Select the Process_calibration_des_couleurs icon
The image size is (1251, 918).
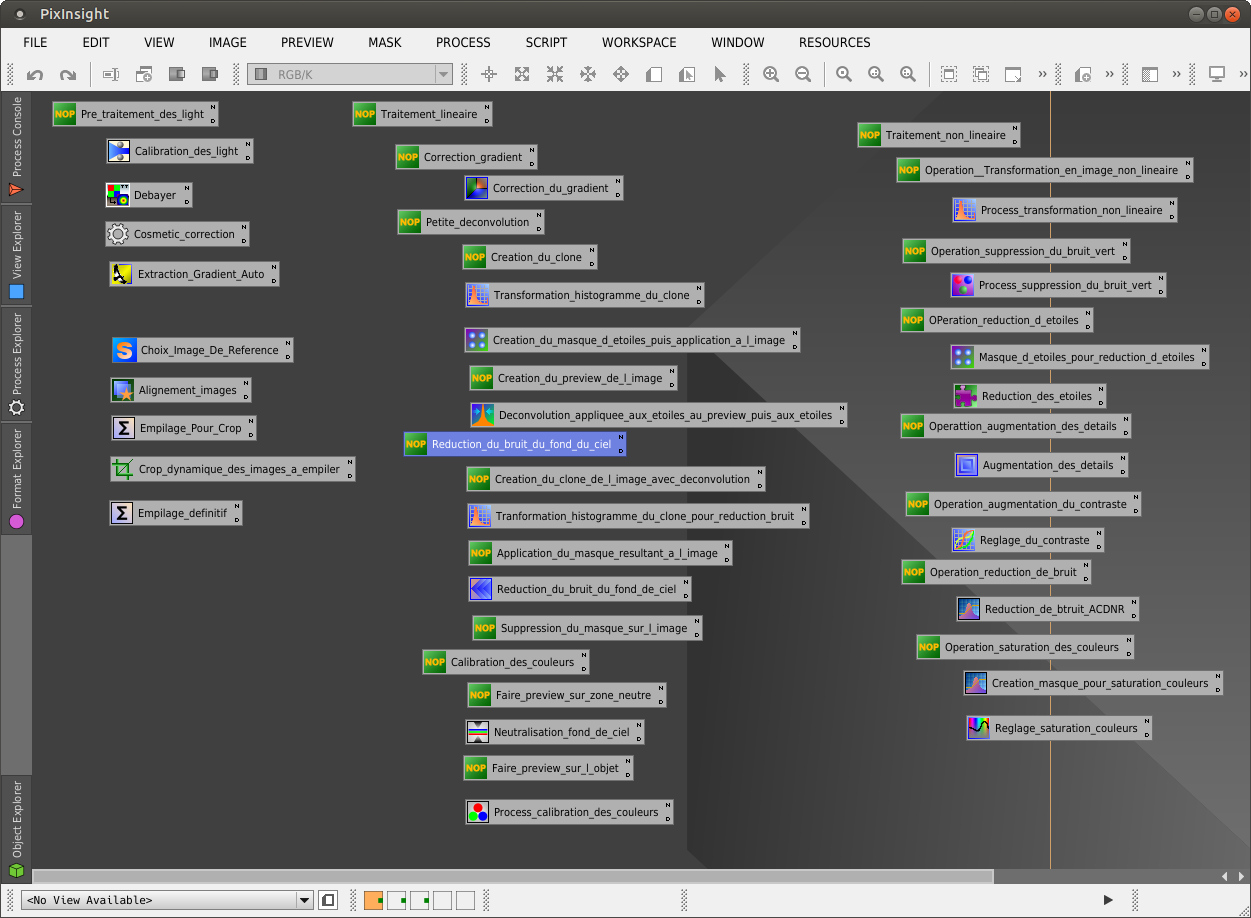tap(478, 812)
